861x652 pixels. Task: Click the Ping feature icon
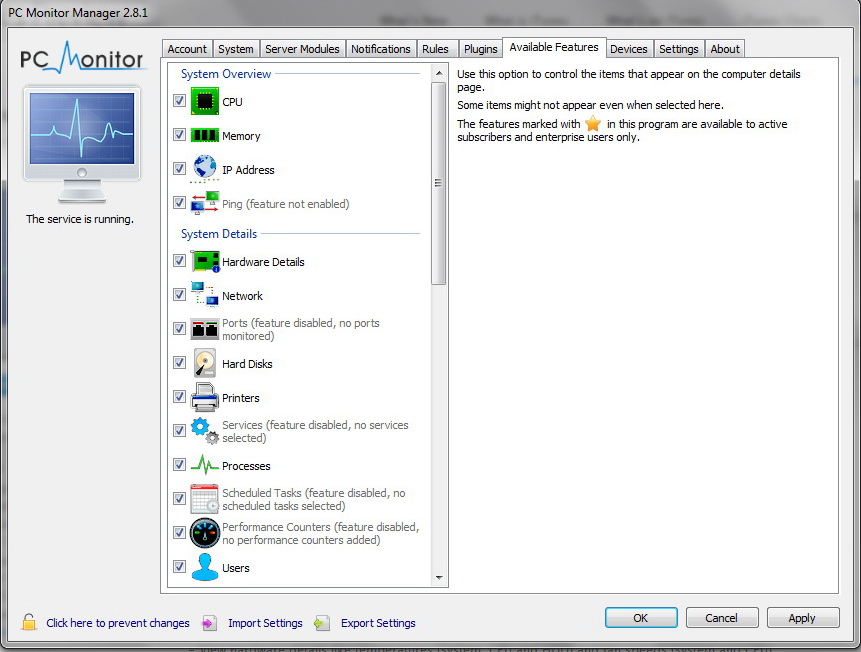[x=205, y=203]
